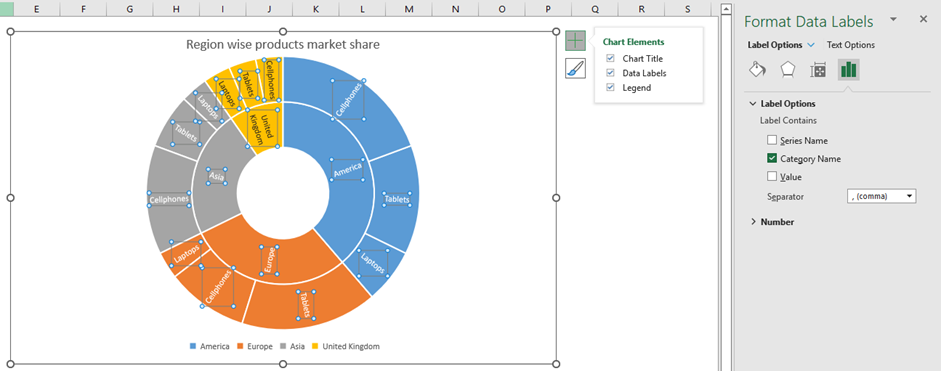The height and width of the screenshot is (371, 941).
Task: Select the gray Cellphones data label
Action: (169, 199)
